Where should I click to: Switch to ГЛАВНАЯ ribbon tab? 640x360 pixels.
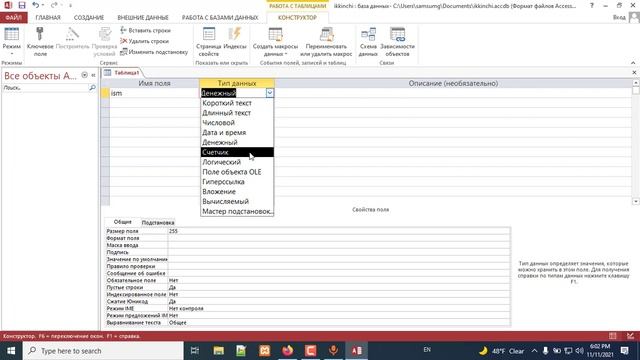click(48, 18)
